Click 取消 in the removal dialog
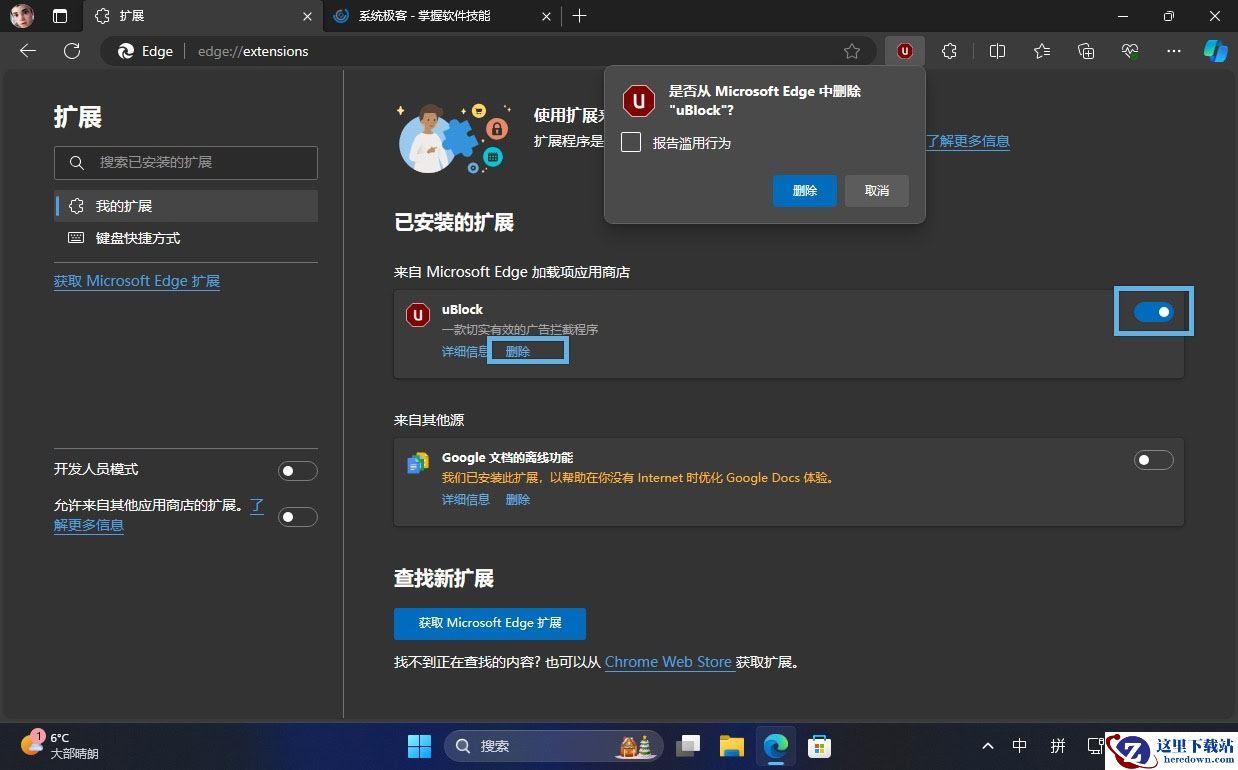 [x=877, y=190]
